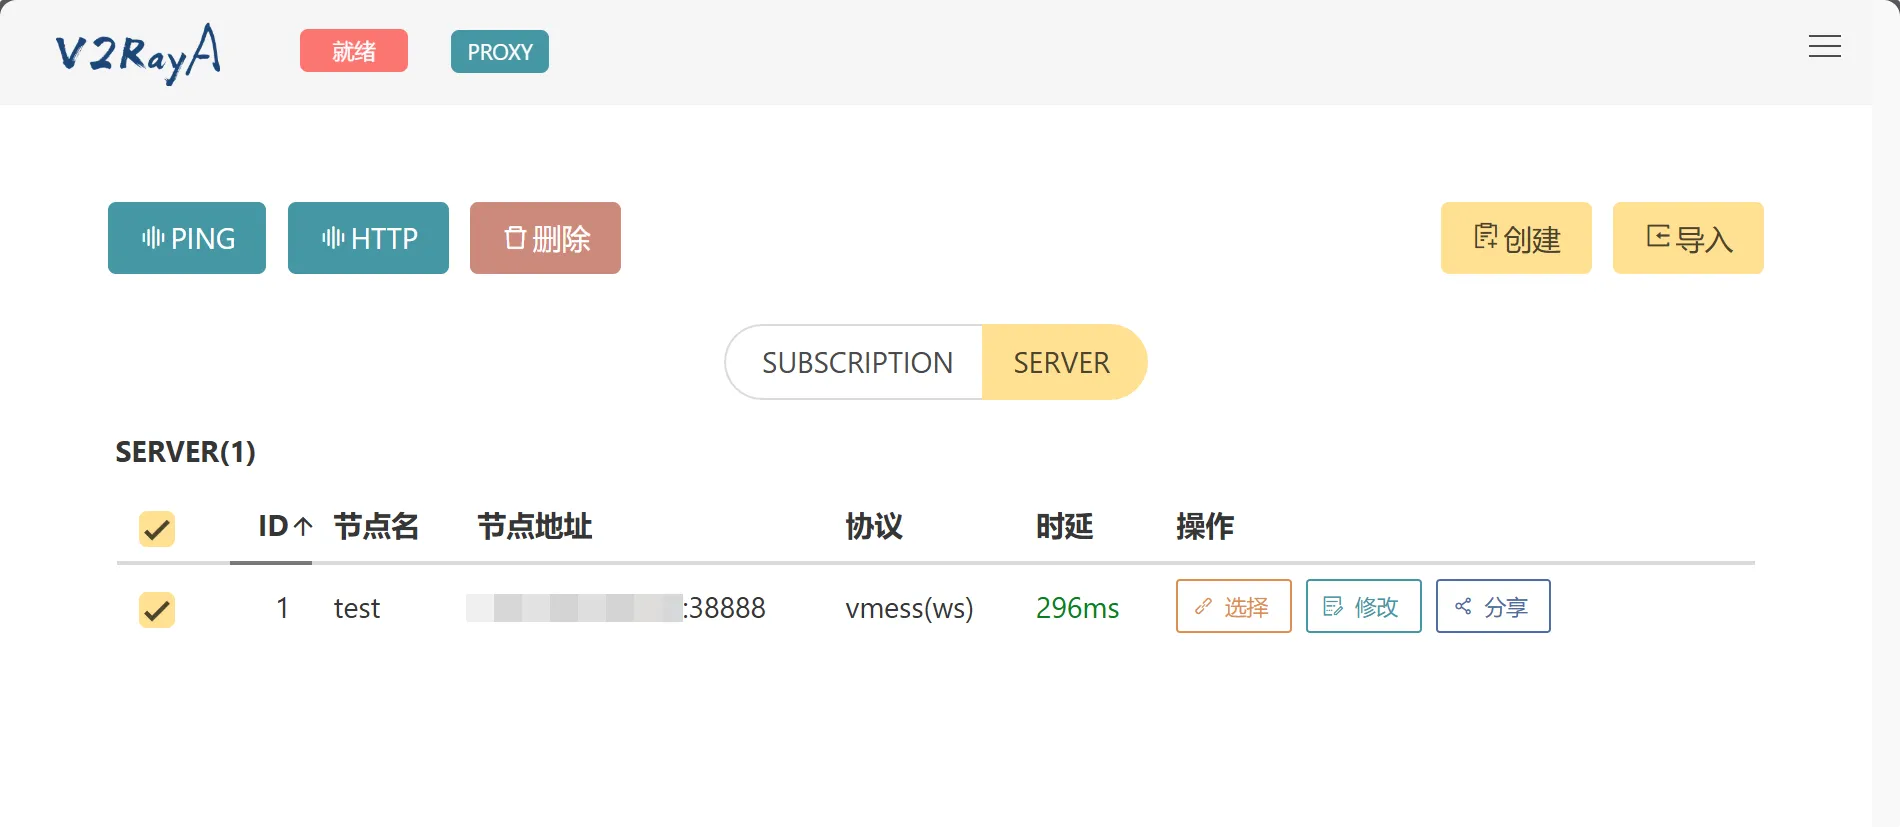Toggle the select-all header checkbox
1900x827 pixels.
[x=157, y=529]
